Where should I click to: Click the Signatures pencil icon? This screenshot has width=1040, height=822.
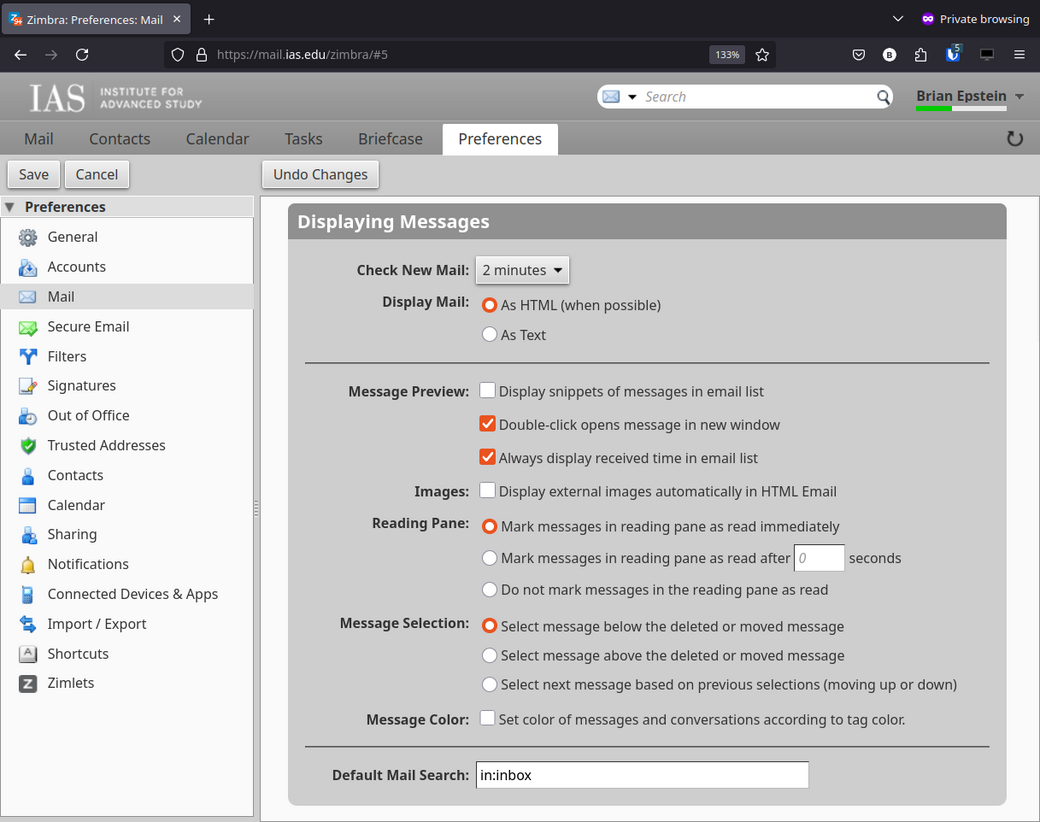tap(28, 386)
